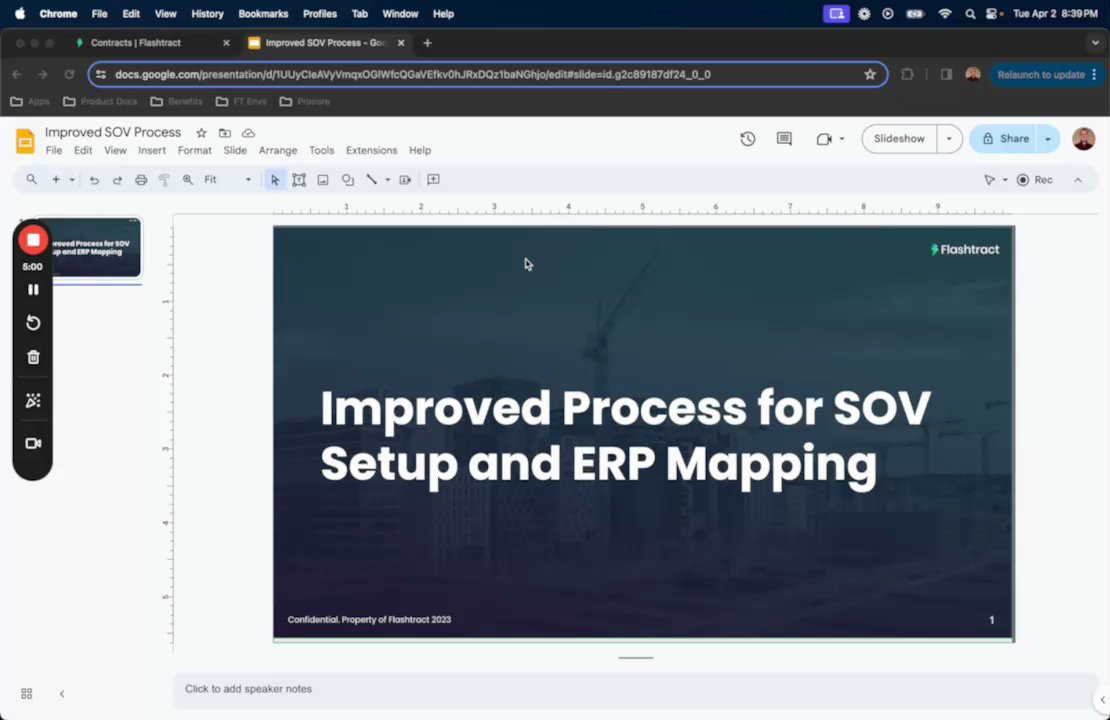1110x720 pixels.
Task: Toggle the recorder confetti effects icon
Action: [x=33, y=401]
